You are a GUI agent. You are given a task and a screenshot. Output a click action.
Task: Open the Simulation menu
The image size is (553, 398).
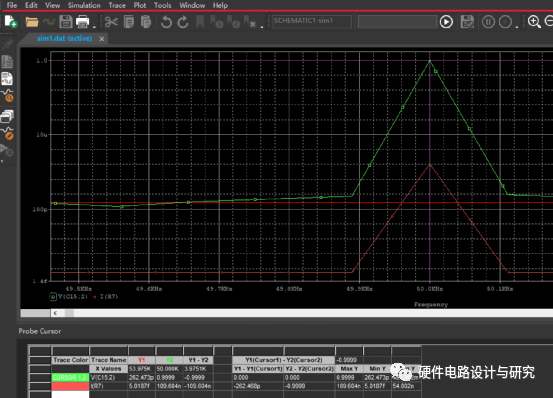point(84,5)
